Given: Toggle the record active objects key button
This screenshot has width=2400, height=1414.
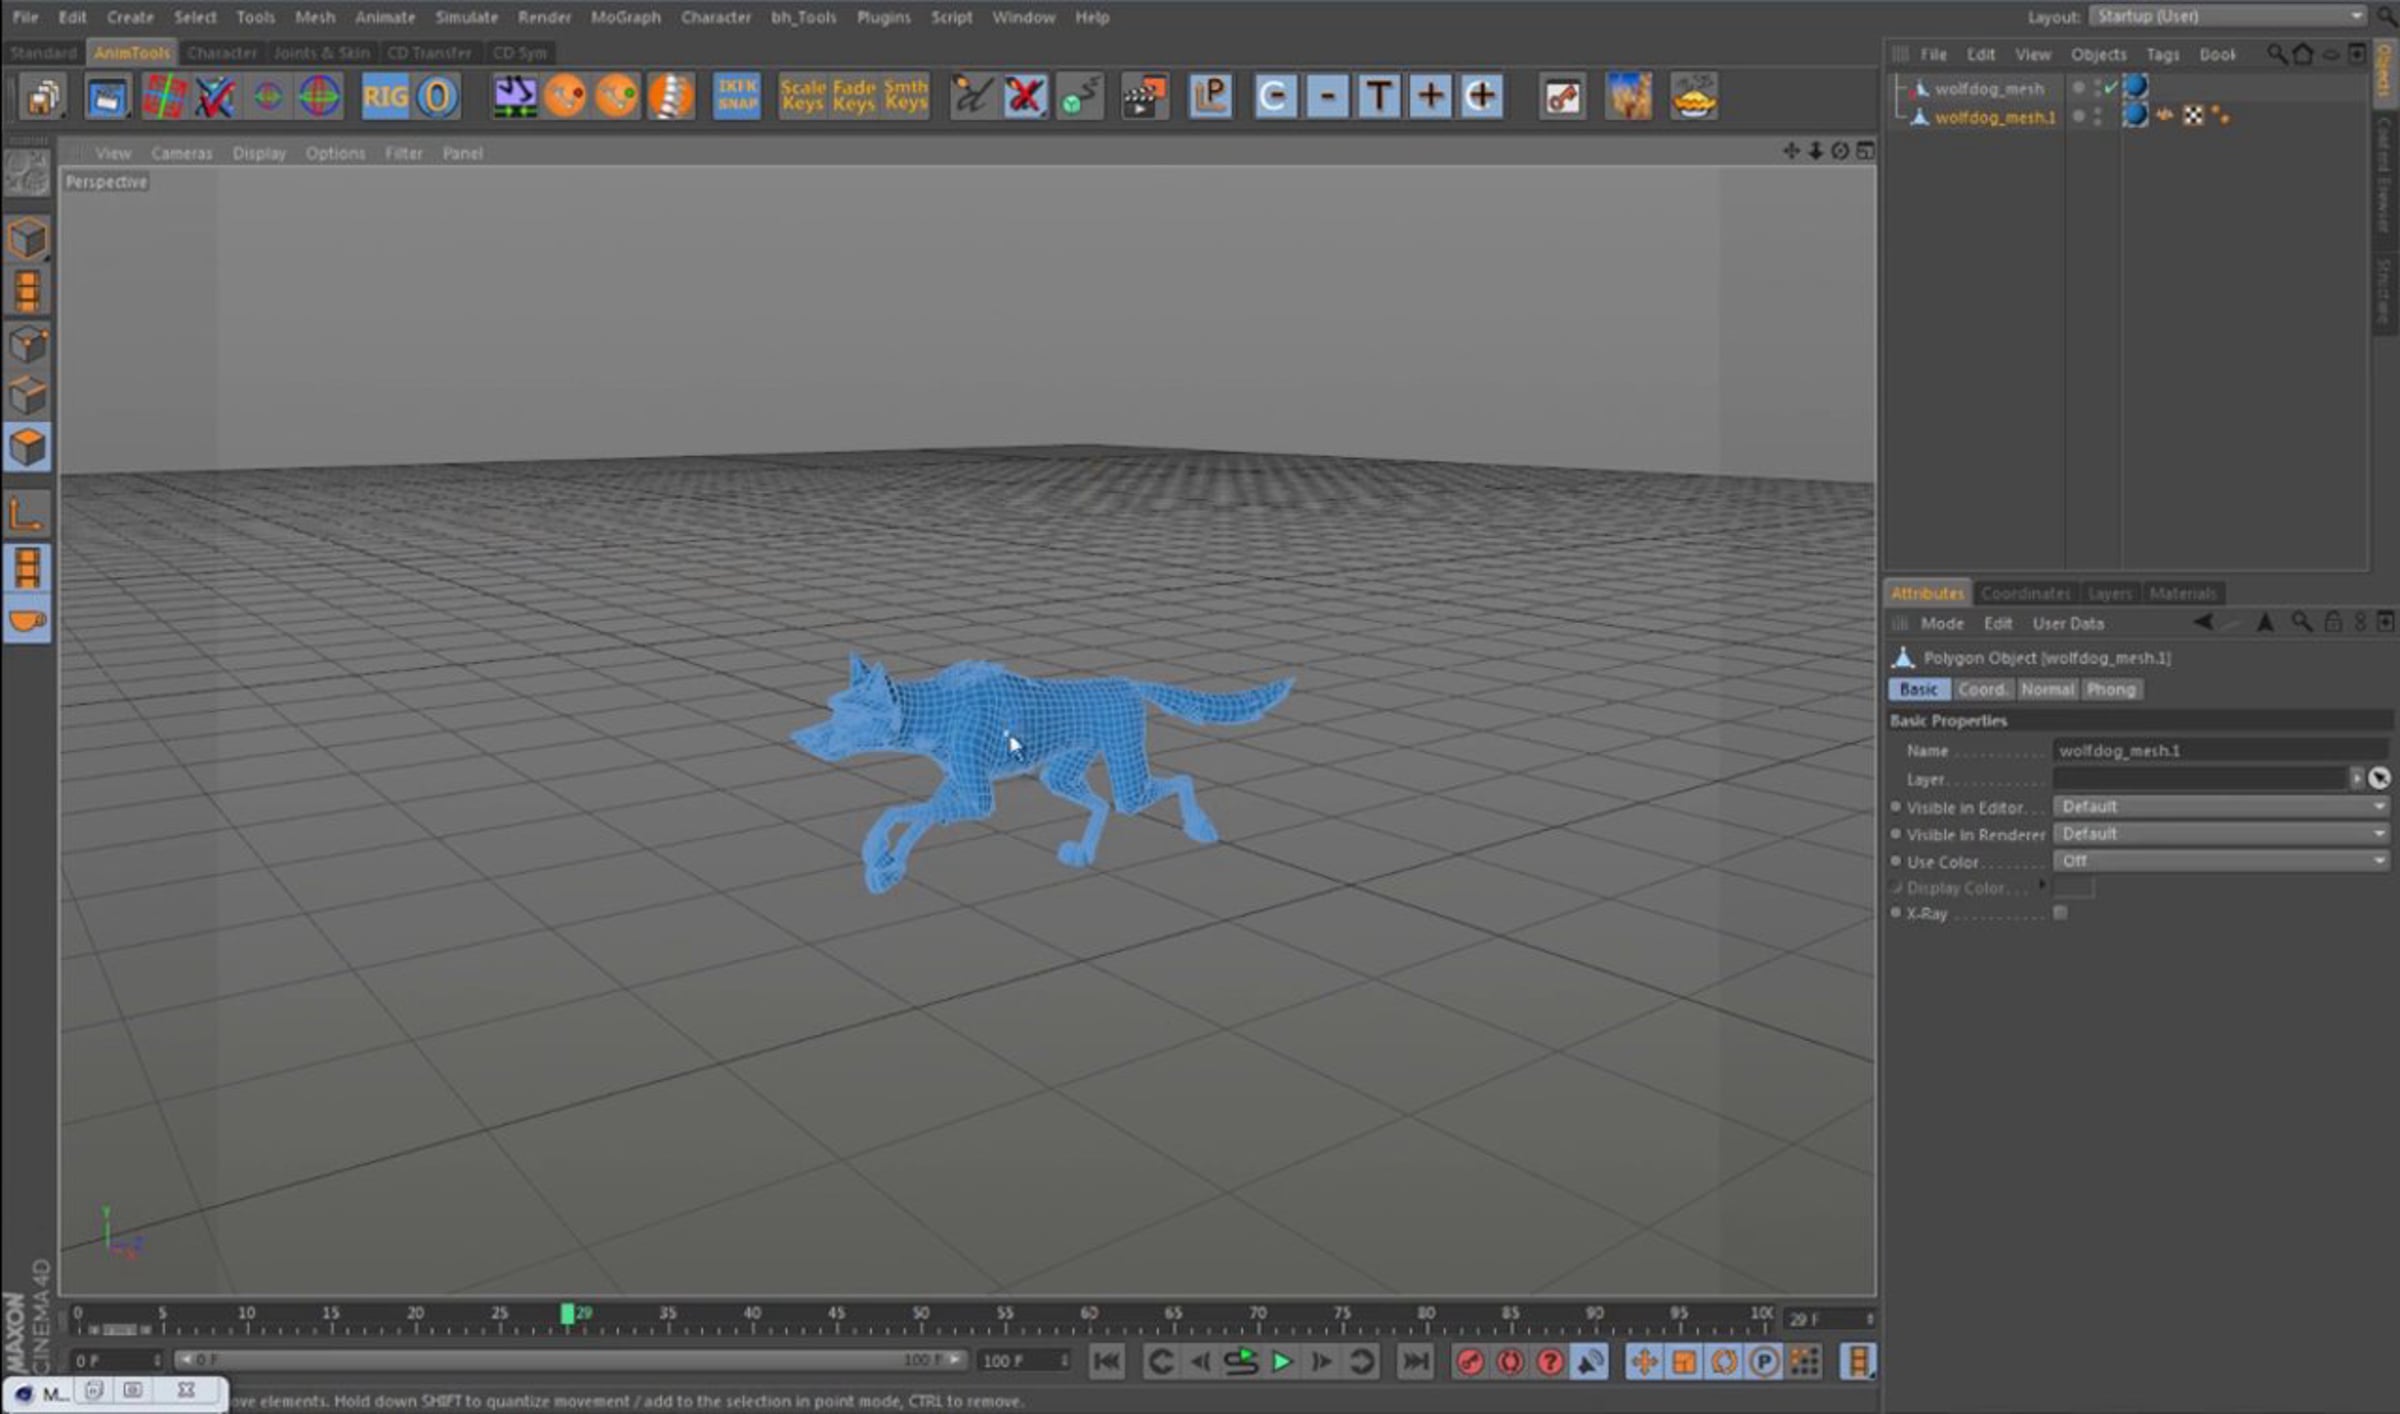Looking at the screenshot, I should 1470,1361.
